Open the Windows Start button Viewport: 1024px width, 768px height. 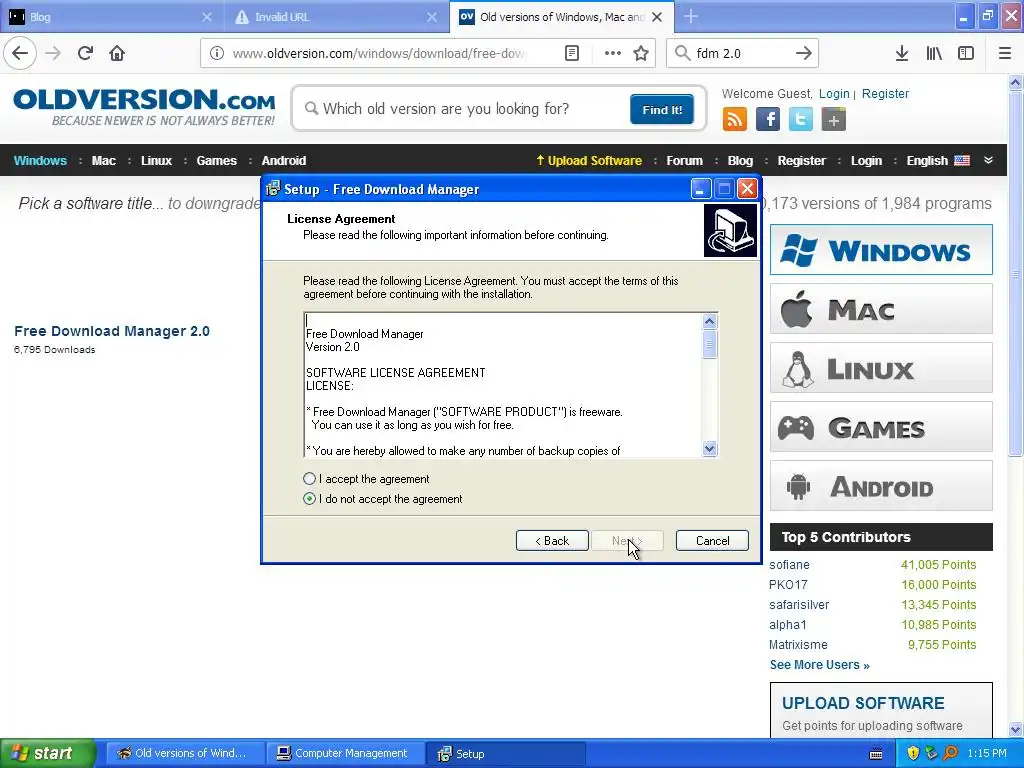pyautogui.click(x=48, y=753)
